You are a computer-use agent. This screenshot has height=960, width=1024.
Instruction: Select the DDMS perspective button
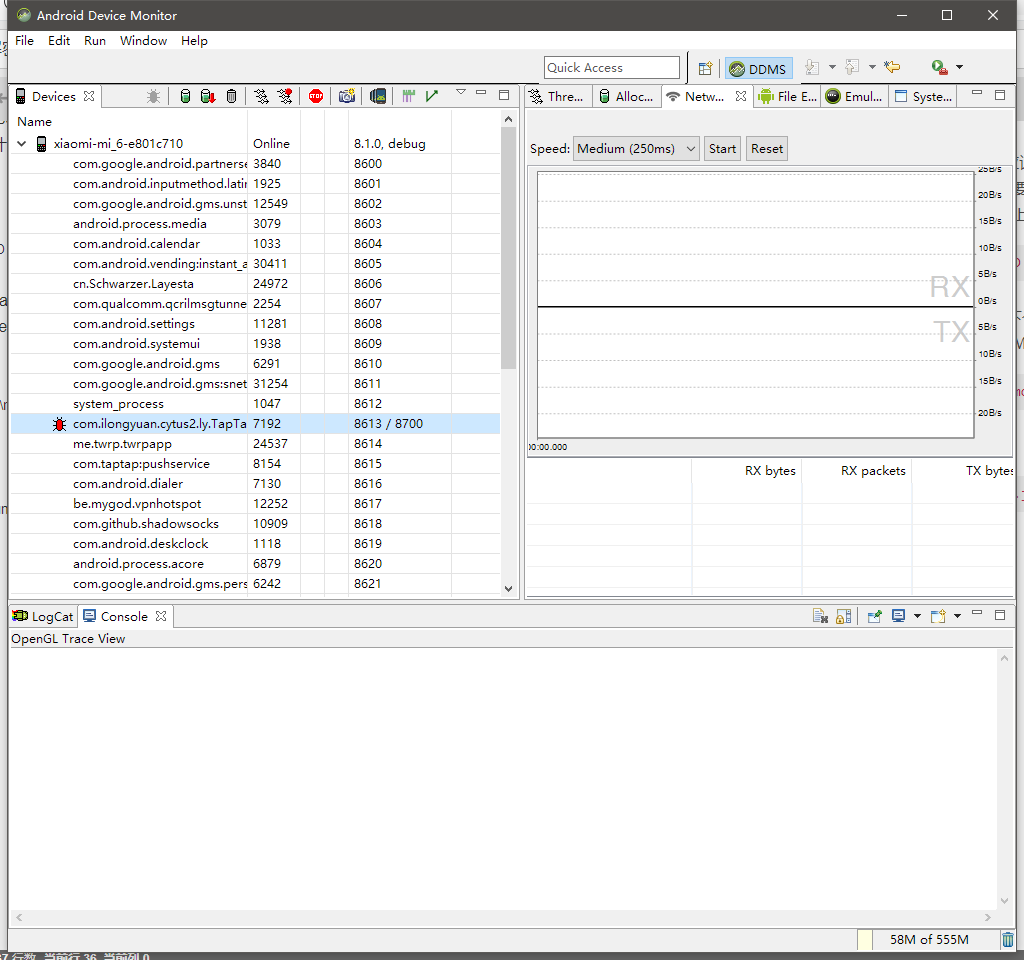point(758,69)
